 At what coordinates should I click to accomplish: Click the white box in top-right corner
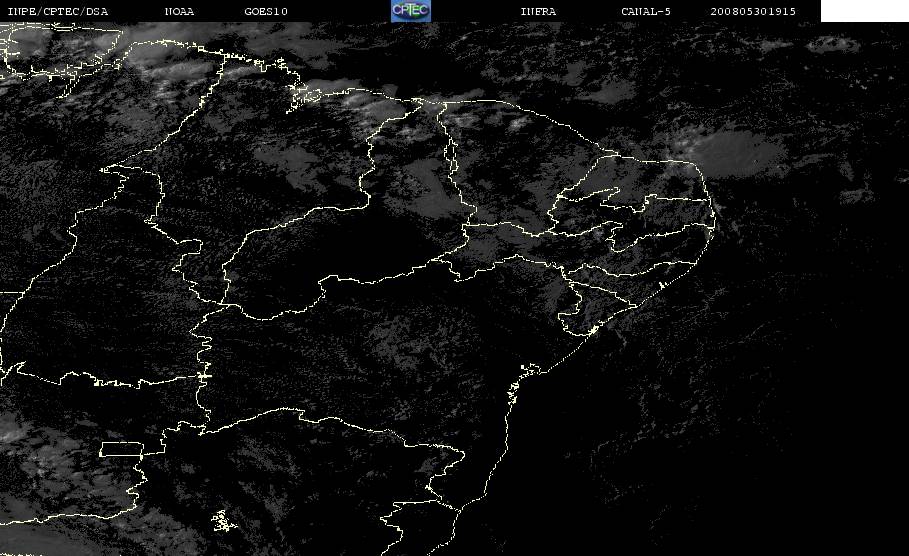click(864, 10)
